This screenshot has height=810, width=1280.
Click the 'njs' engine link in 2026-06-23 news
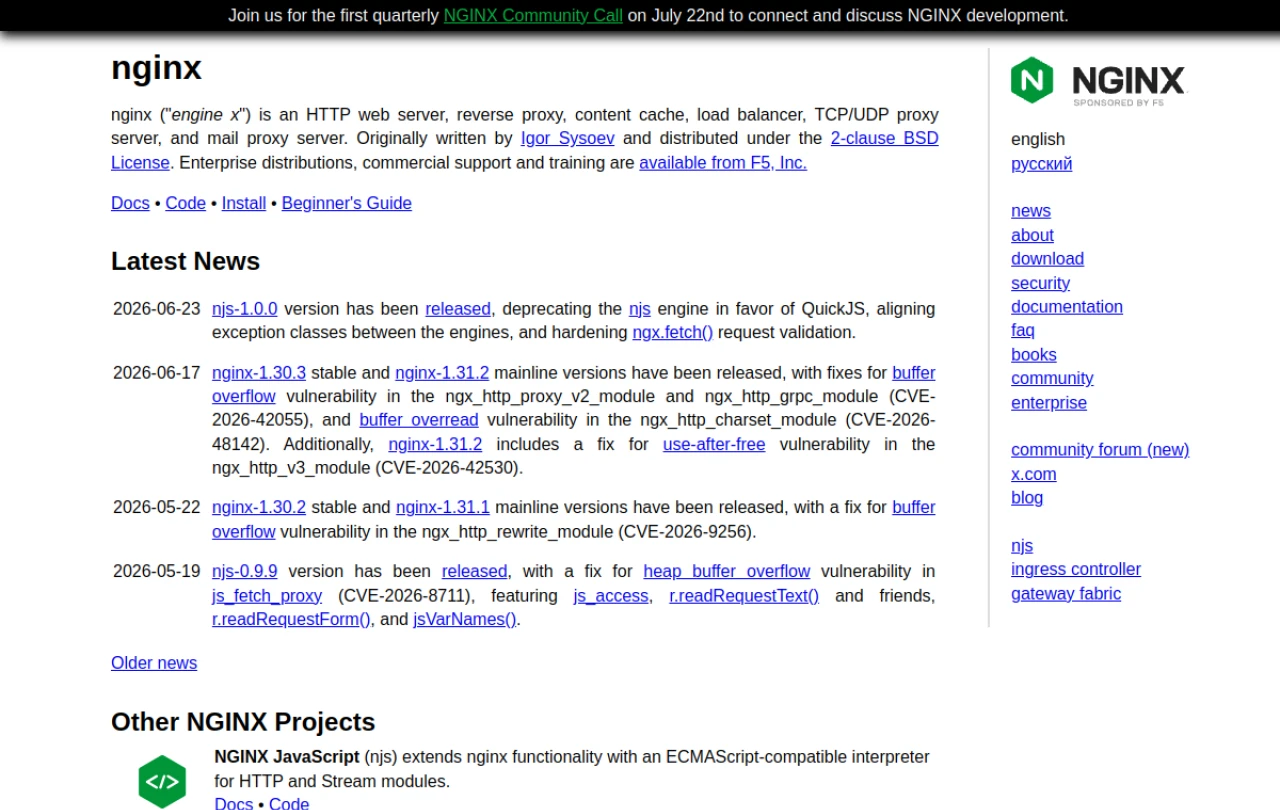pyautogui.click(x=640, y=308)
